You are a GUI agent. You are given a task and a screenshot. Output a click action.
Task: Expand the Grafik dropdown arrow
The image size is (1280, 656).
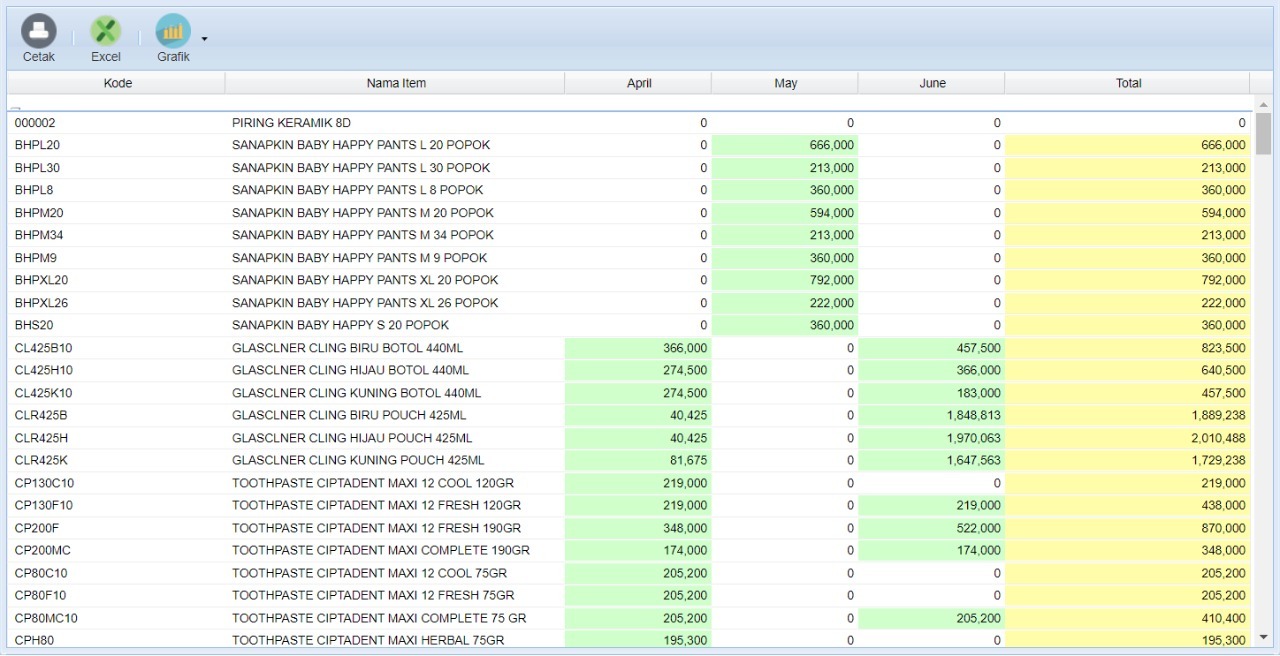click(x=204, y=39)
